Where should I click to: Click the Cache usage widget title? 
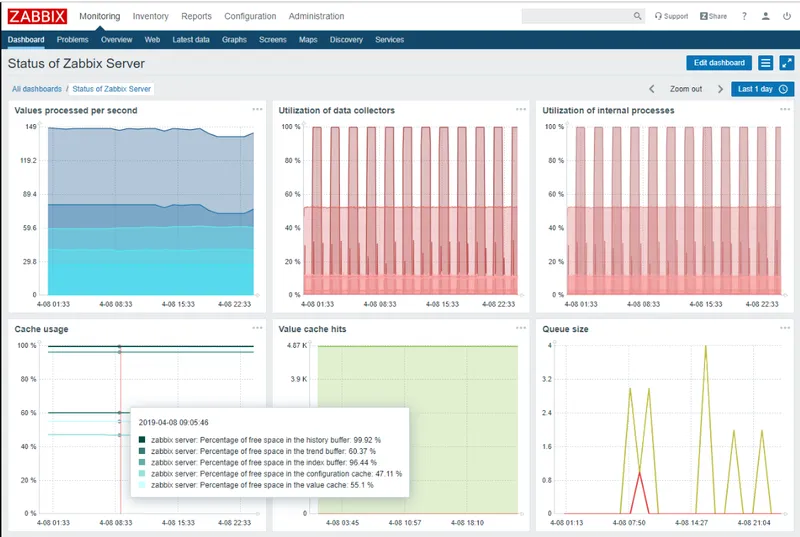41,329
